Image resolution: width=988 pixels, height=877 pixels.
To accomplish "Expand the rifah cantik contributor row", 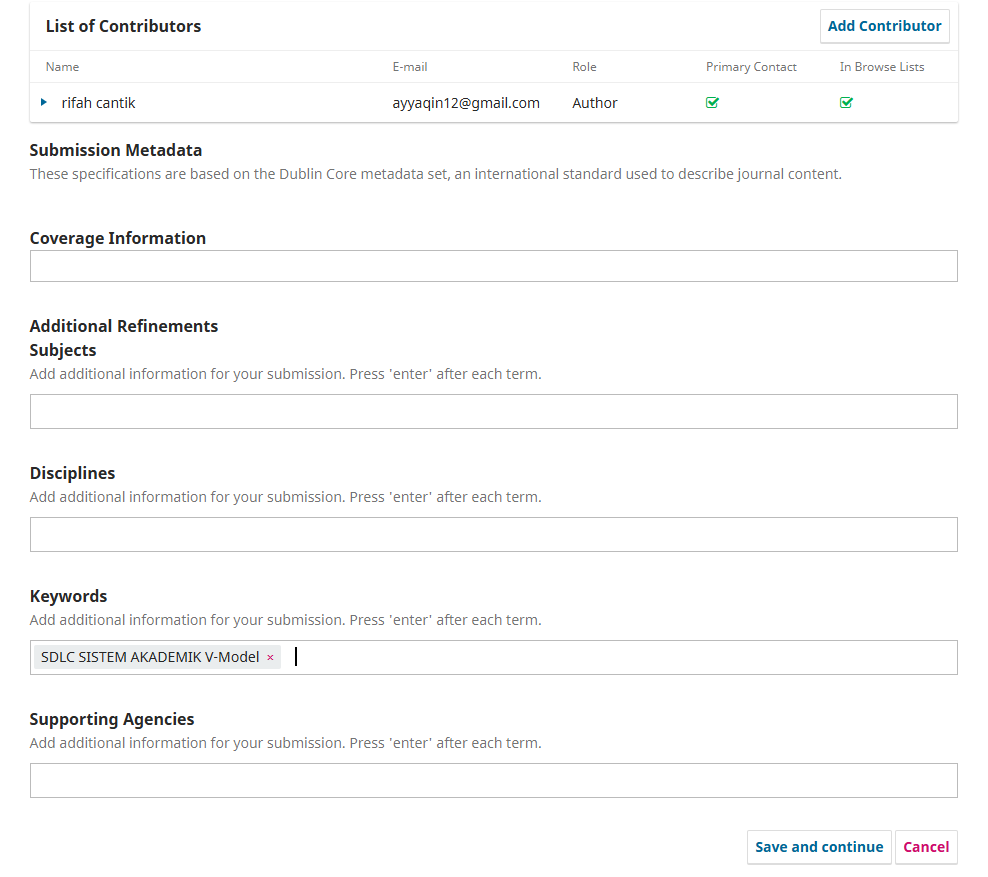I will (x=44, y=102).
